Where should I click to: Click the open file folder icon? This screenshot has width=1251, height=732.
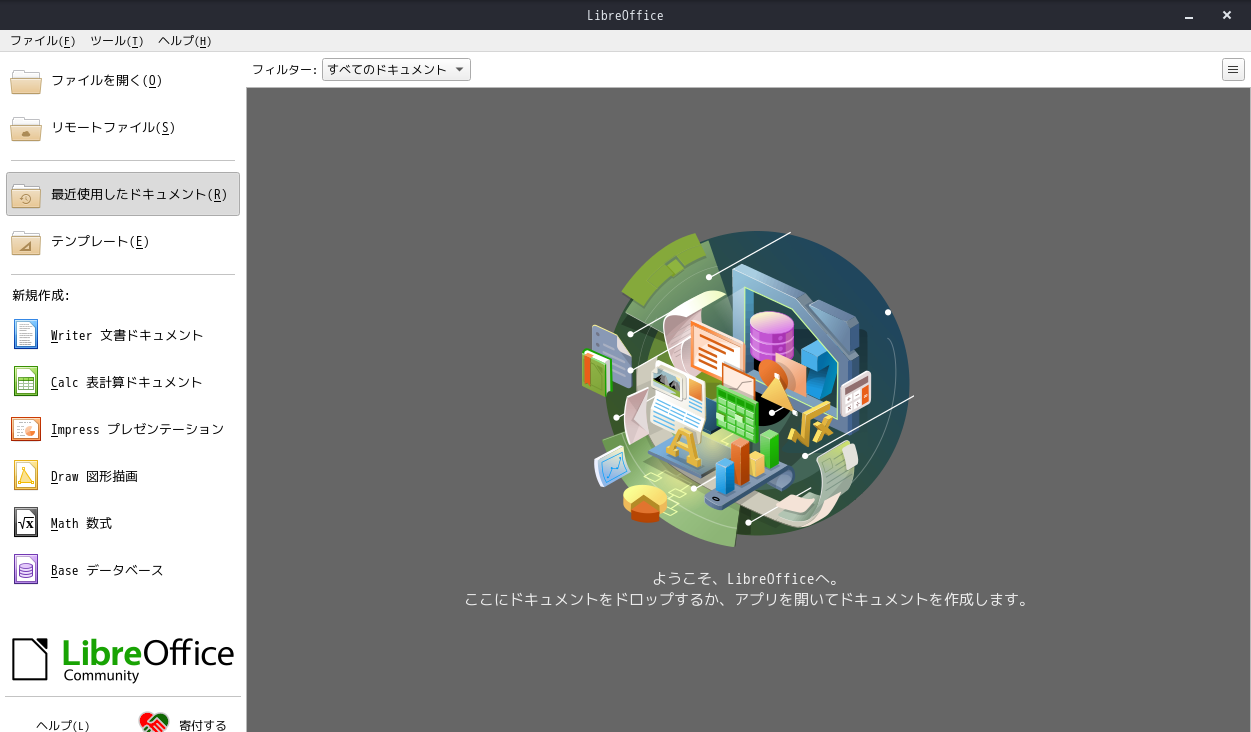25,81
